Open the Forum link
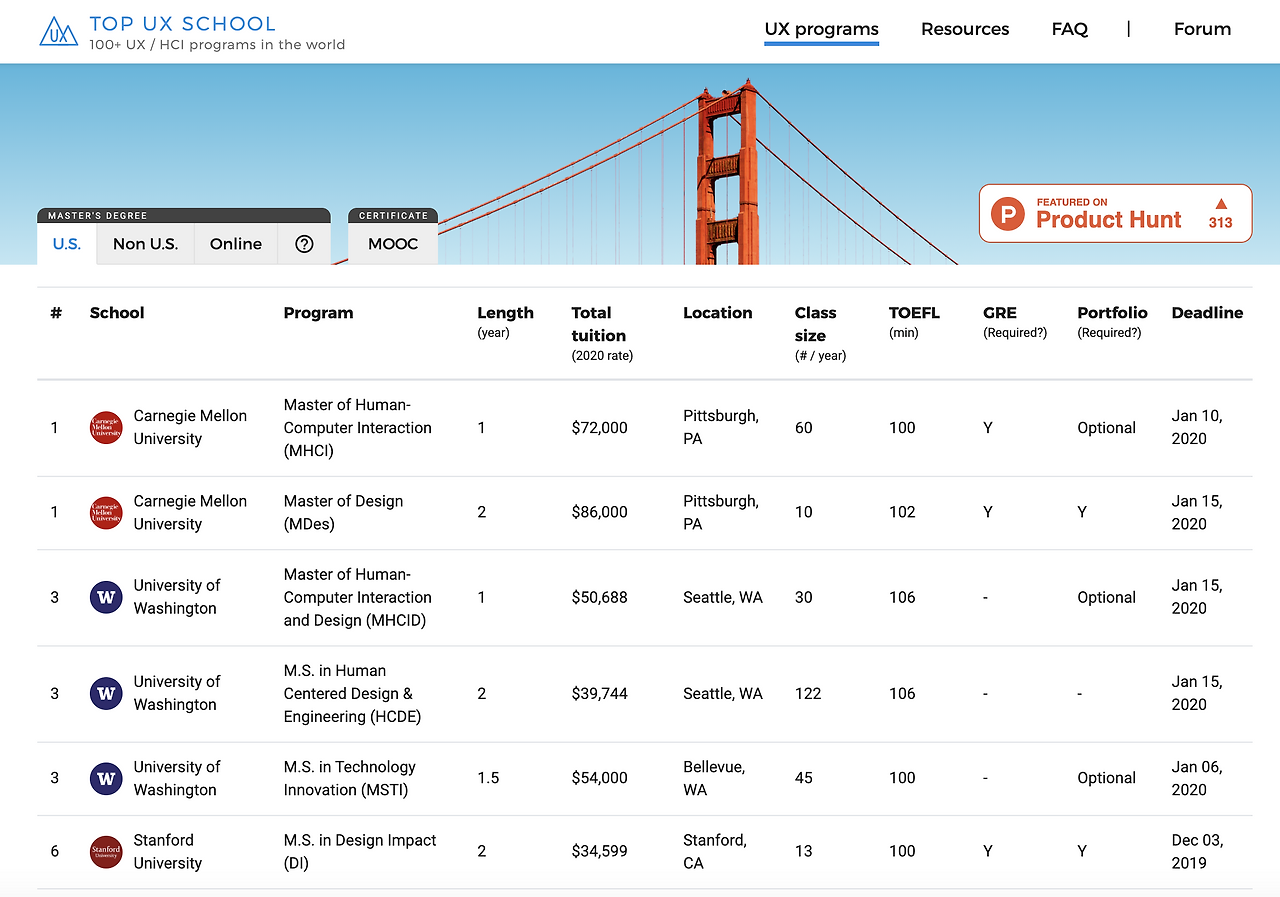Screen dimensions: 1280x897 (x=1202, y=29)
